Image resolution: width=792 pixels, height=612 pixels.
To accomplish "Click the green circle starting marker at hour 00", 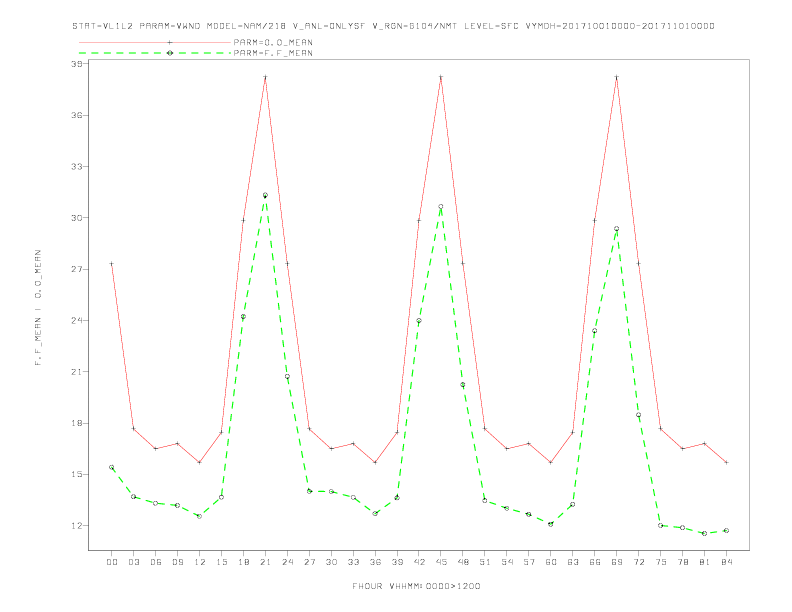I will coord(112,467).
